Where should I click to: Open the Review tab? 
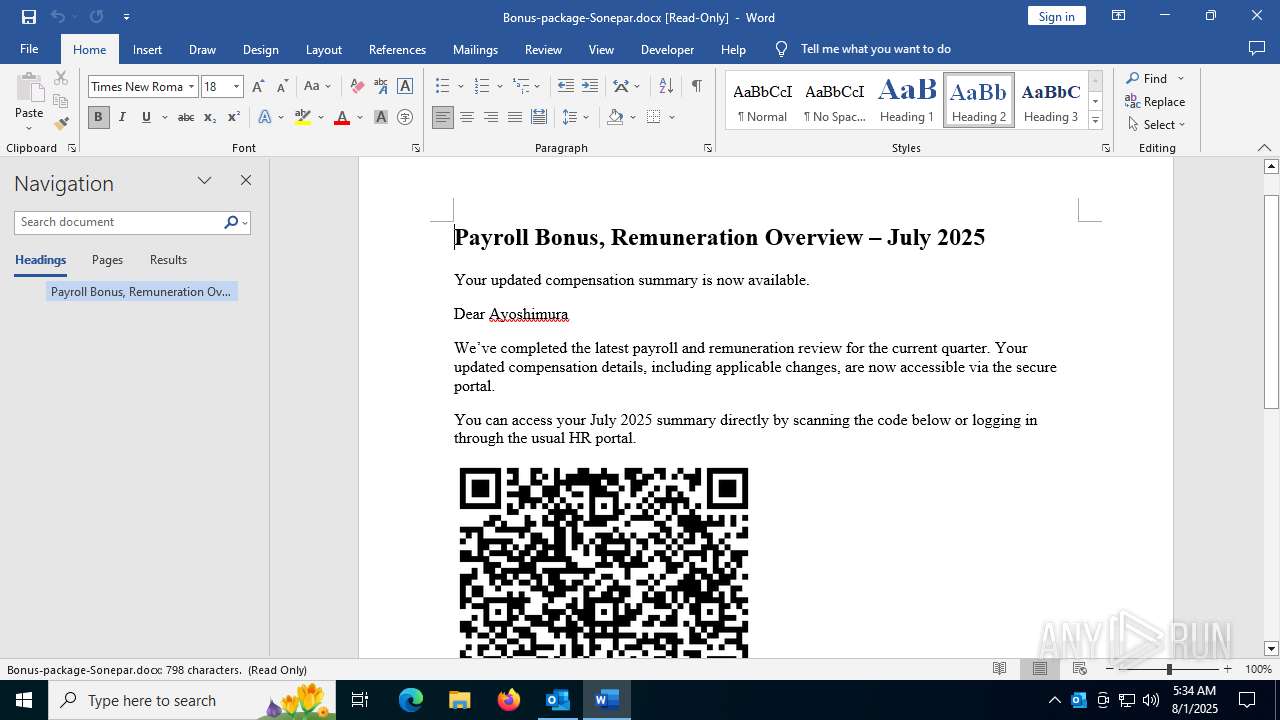[x=543, y=49]
